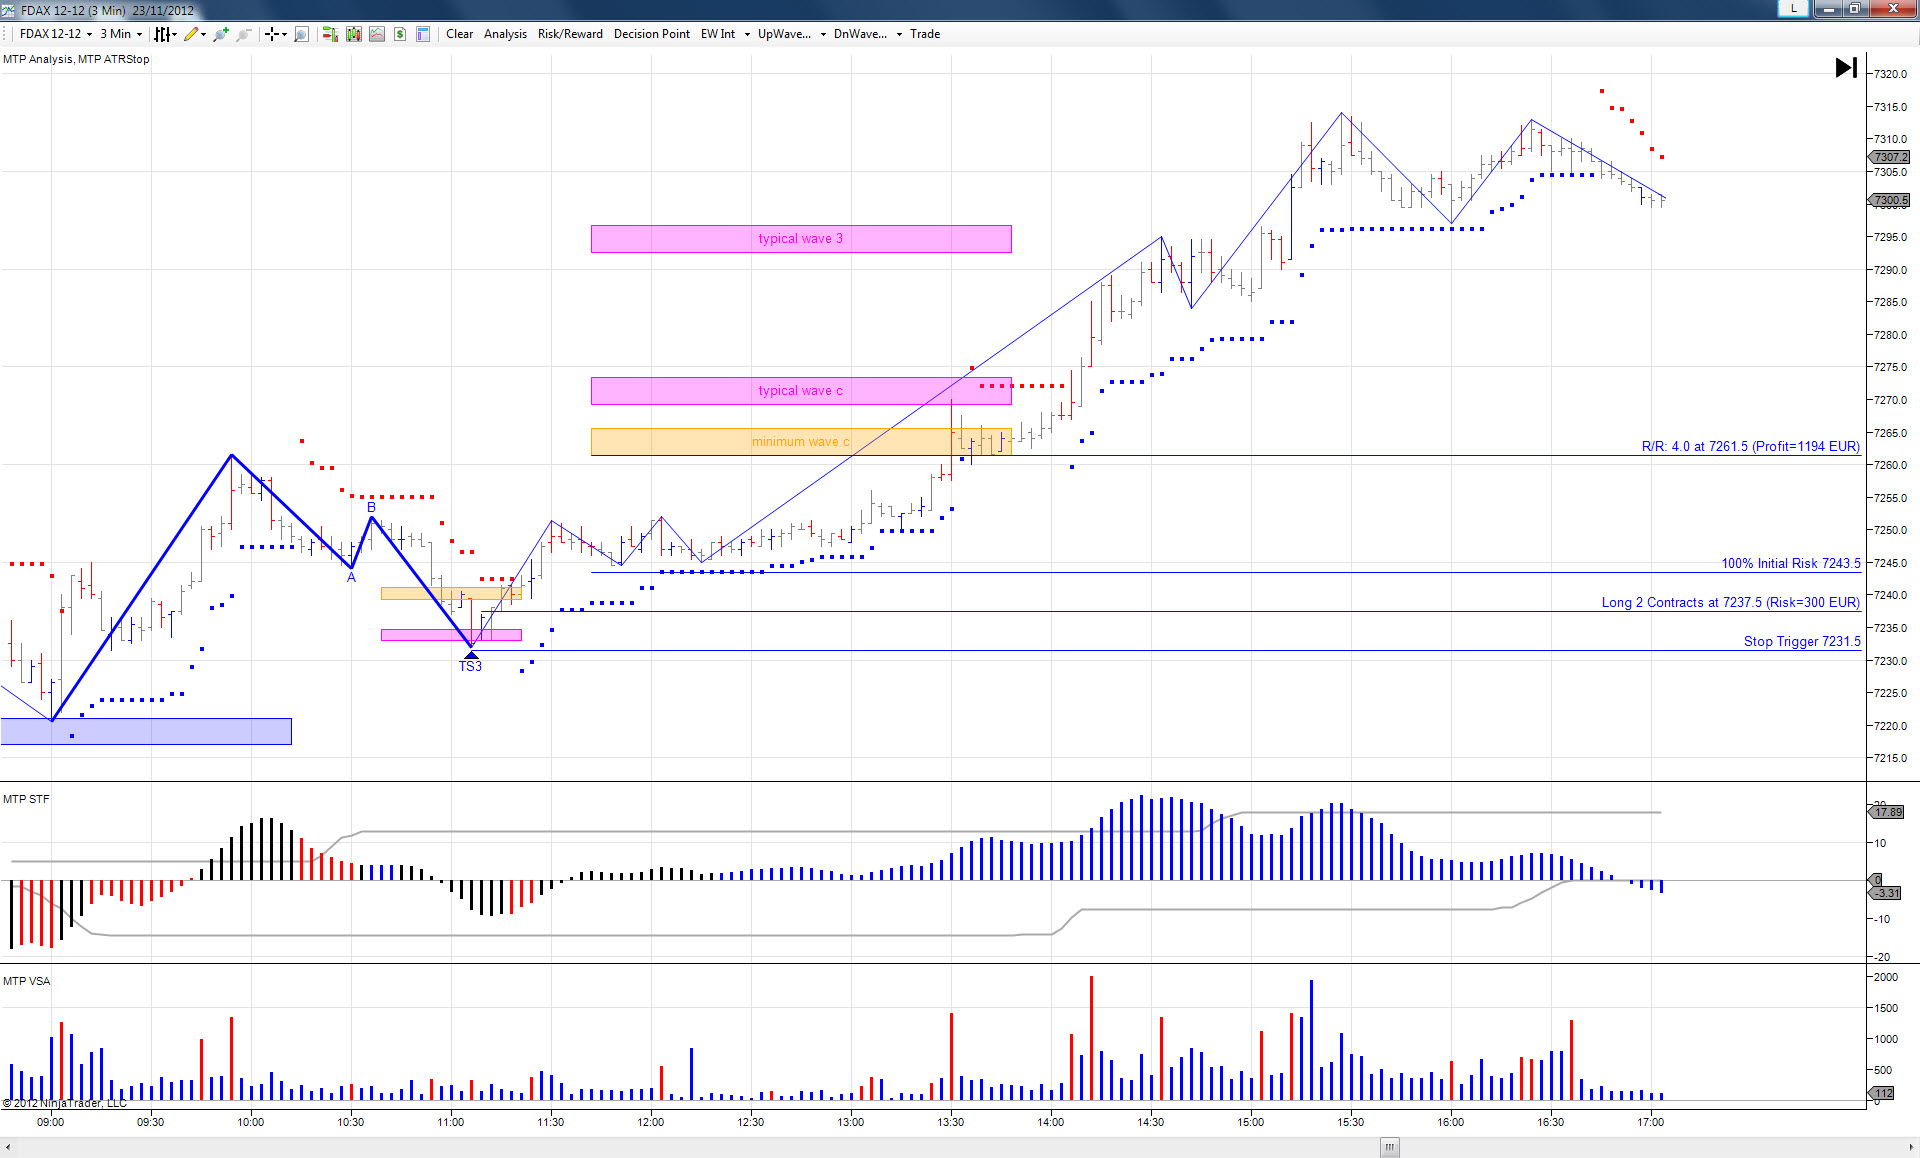Open the data series candlestick icon
This screenshot has width=1920, height=1158.
(353, 34)
